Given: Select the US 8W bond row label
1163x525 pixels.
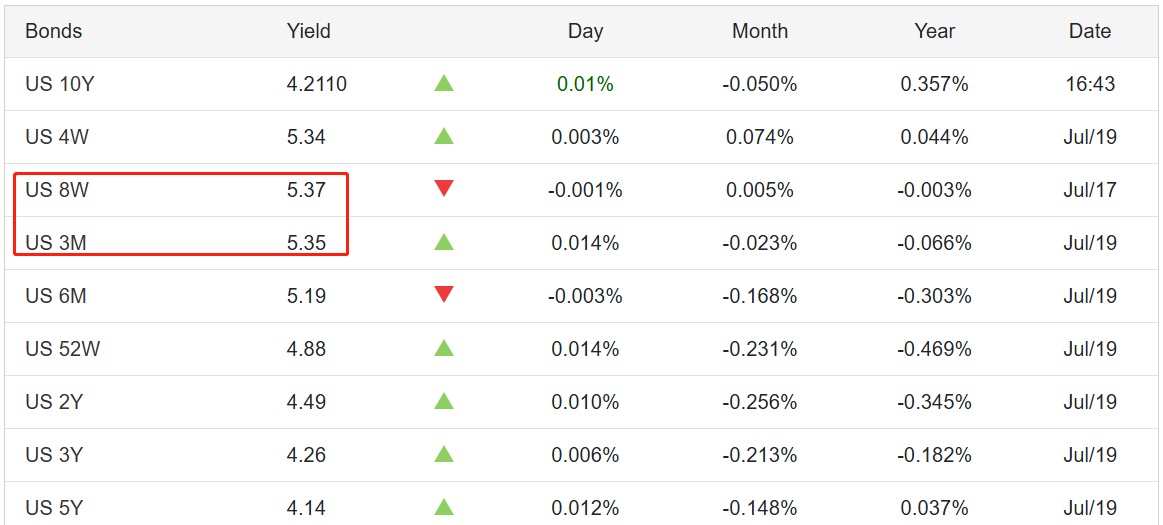Looking at the screenshot, I should click(x=56, y=190).
